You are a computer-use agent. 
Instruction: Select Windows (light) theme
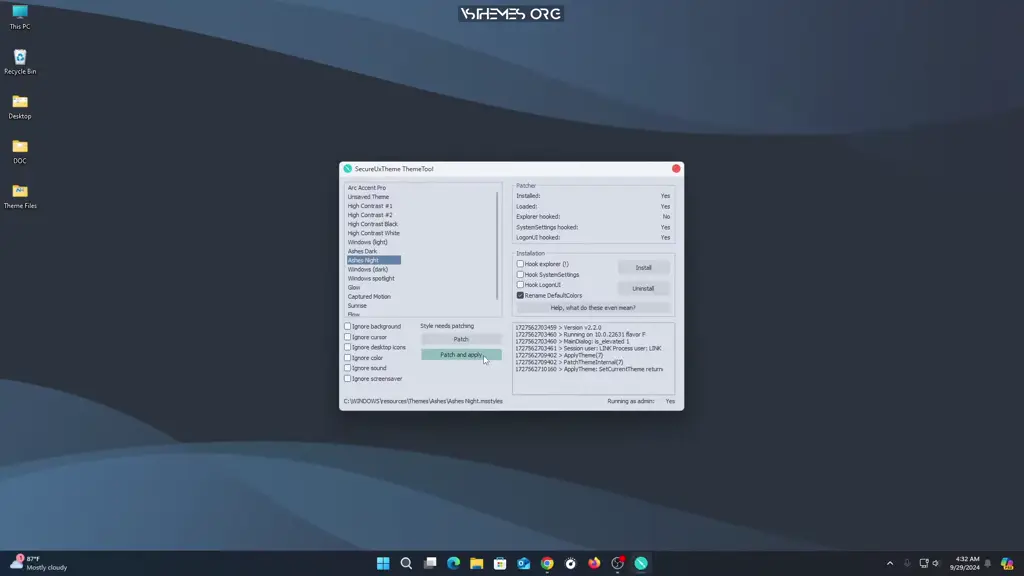[x=367, y=242]
